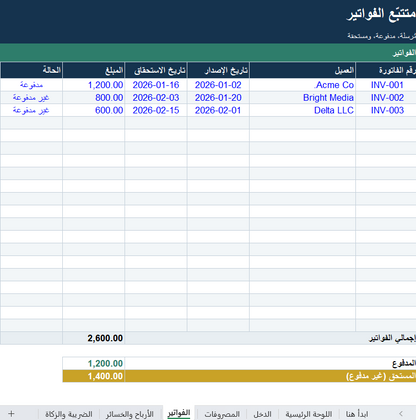
Task: Open the ابدأ هنا sheet tab
Action: point(357,414)
